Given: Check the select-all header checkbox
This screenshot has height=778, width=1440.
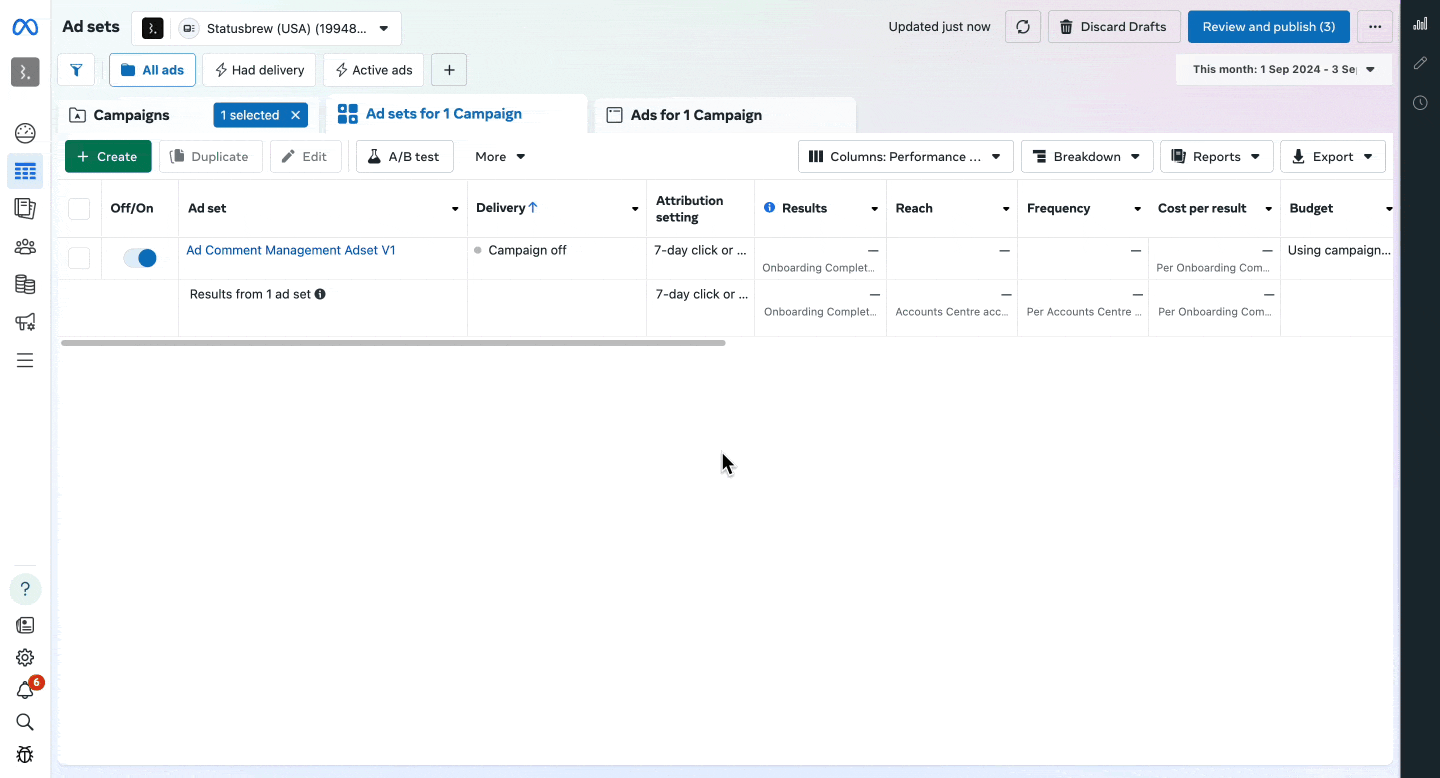Looking at the screenshot, I should click(x=79, y=208).
